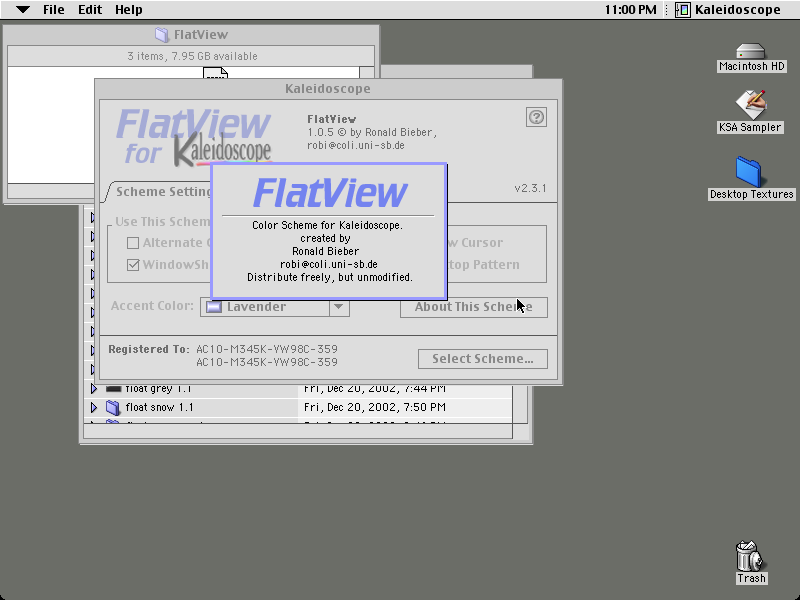Screen dimensions: 800x600
Task: Click the Select Scheme... button
Action: point(483,359)
